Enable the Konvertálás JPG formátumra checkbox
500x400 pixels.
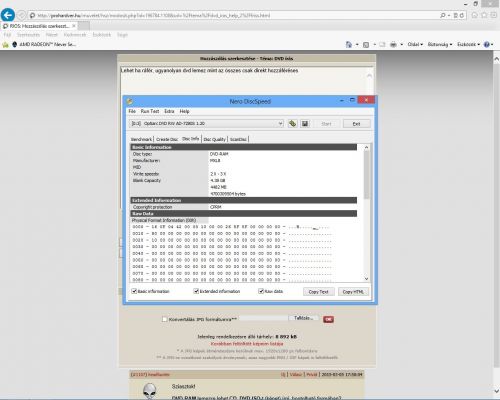point(164,319)
